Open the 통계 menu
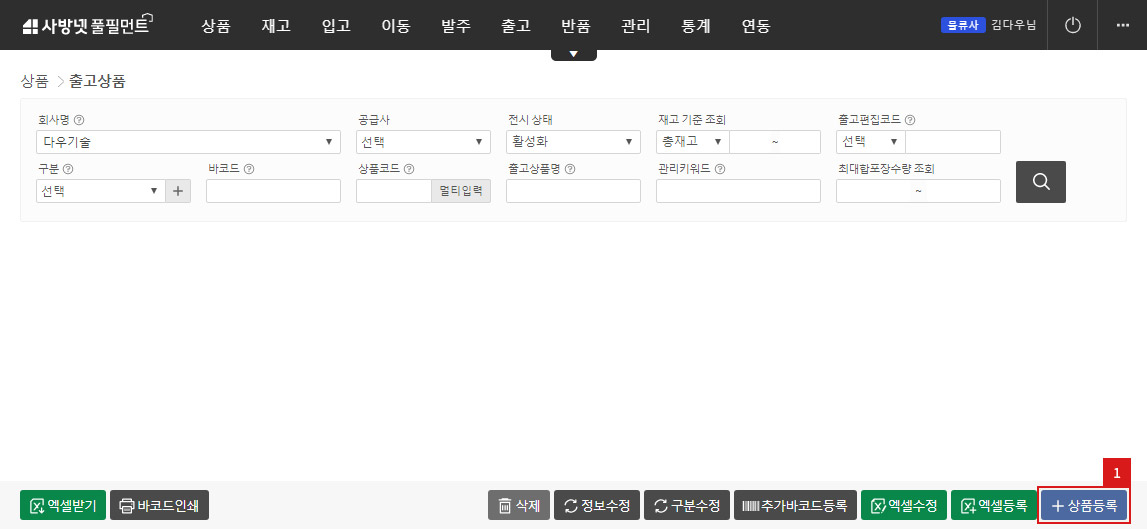Viewport: 1147px width, 529px height. coord(696,26)
